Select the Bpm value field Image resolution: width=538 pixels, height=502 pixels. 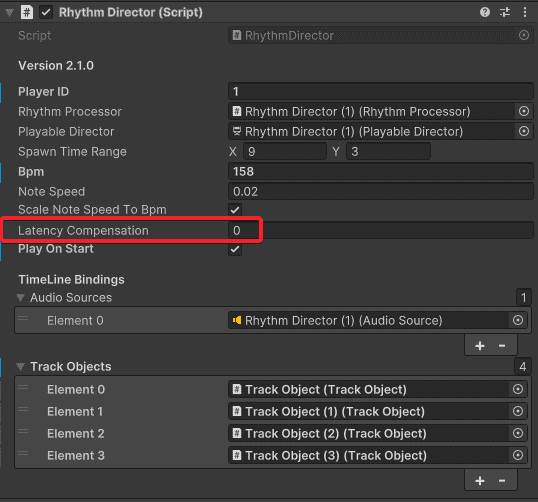point(381,171)
